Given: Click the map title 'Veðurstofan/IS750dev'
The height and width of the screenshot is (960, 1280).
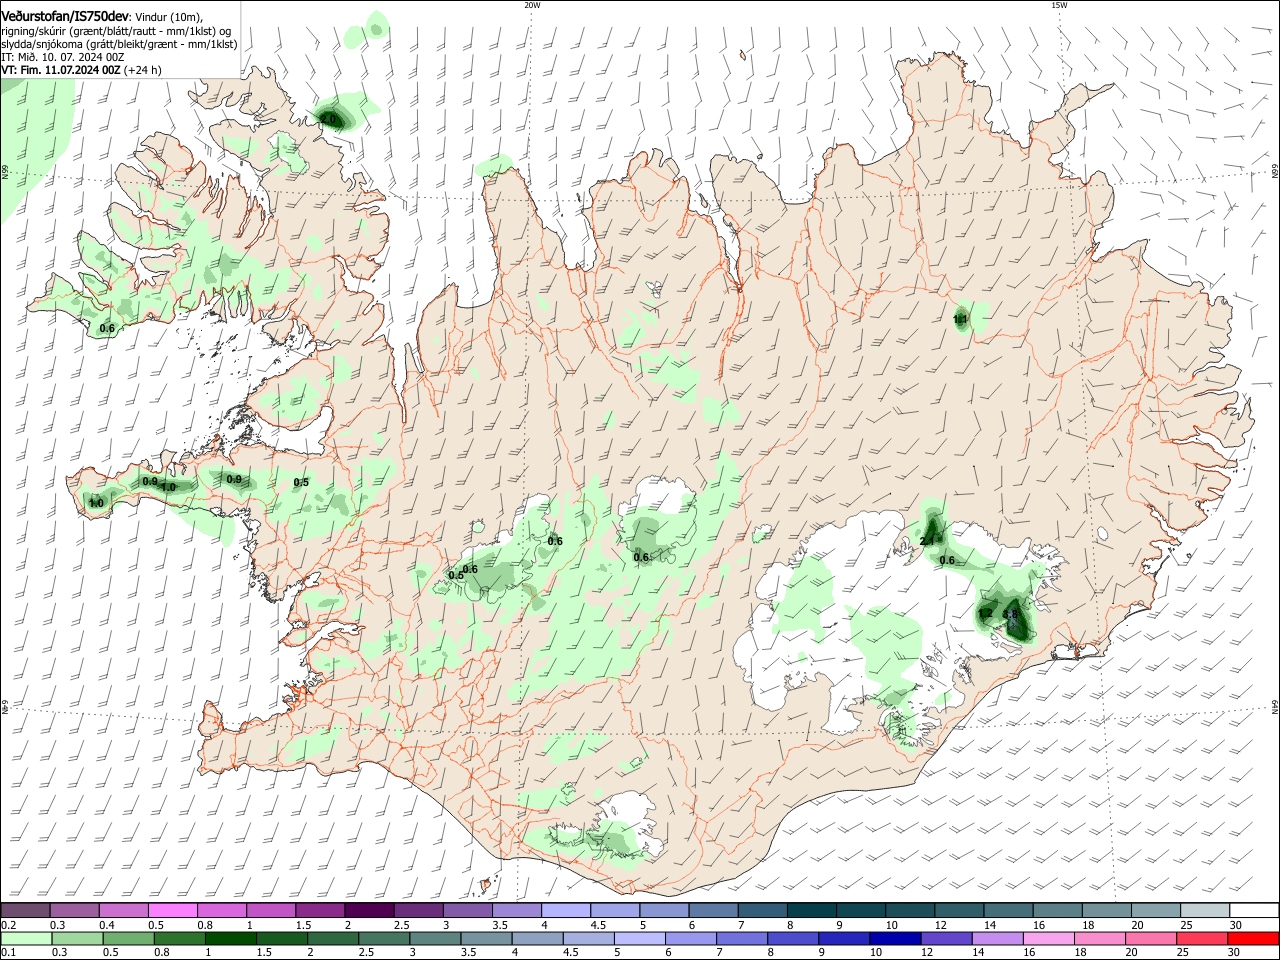Looking at the screenshot, I should pos(65,17).
